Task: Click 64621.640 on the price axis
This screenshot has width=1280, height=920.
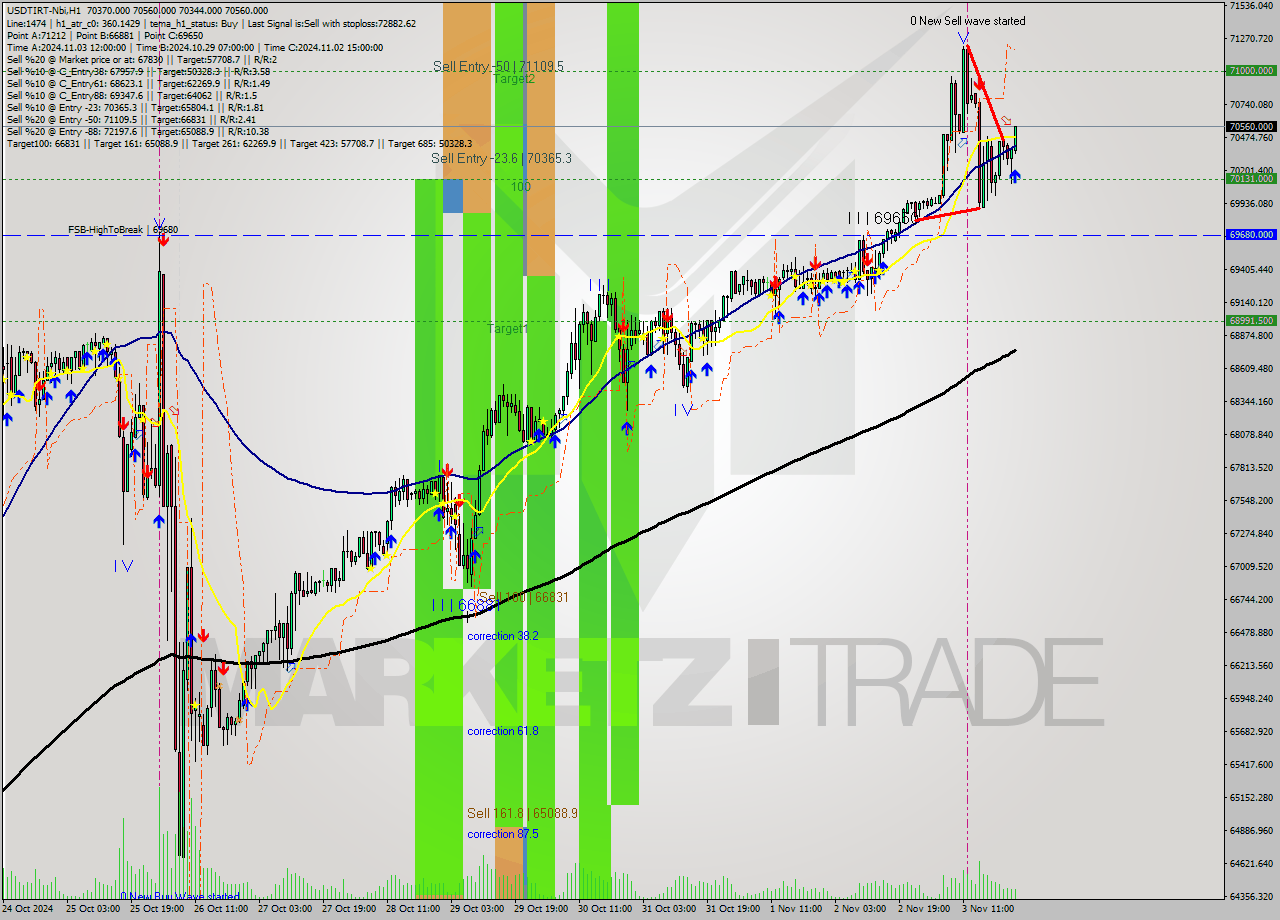Action: pos(1251,864)
